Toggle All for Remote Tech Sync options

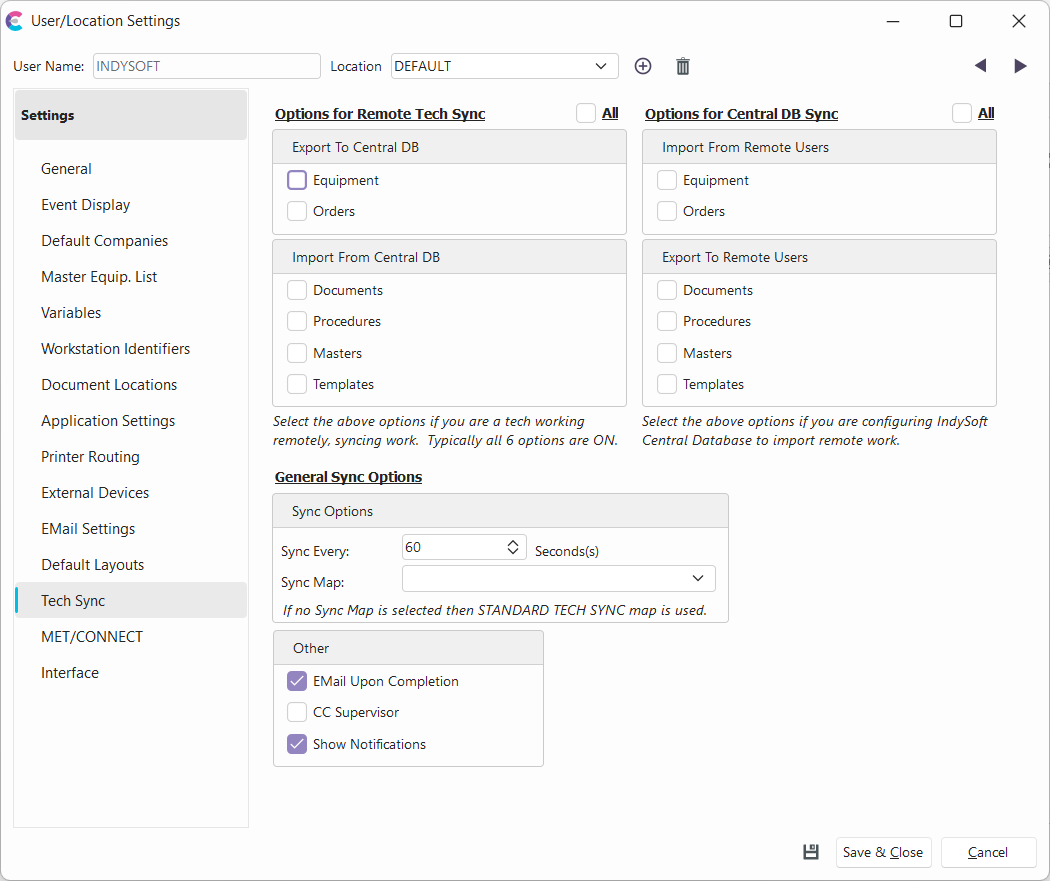(x=586, y=113)
